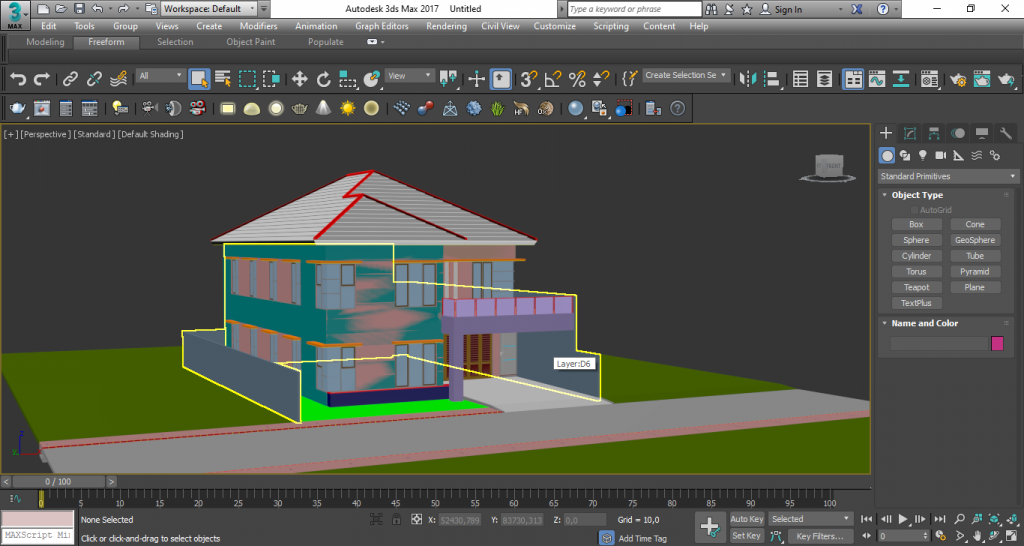Click the Play Animation button
The image size is (1024, 546).
(x=903, y=519)
